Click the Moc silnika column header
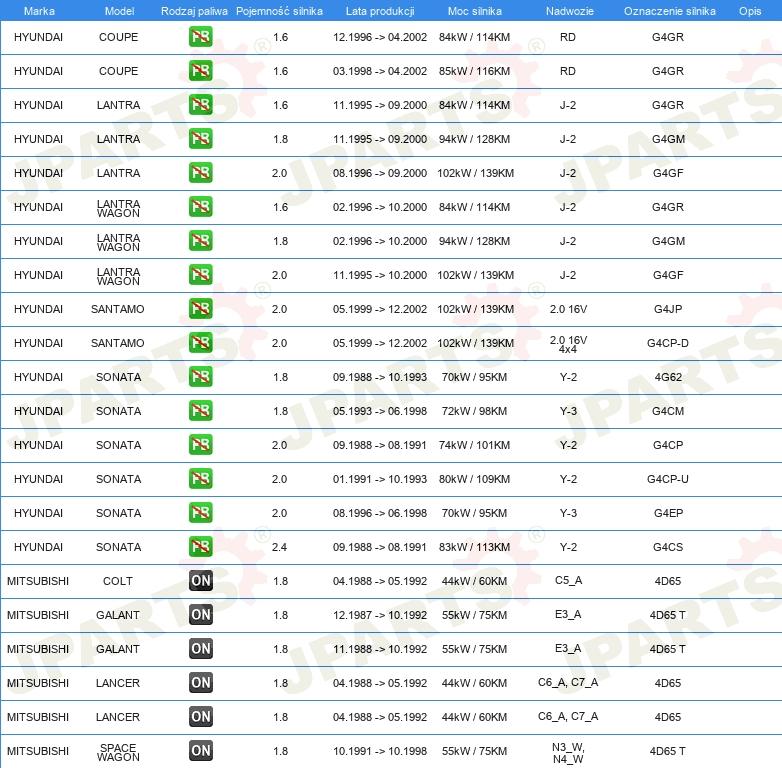Image resolution: width=782 pixels, height=768 pixels. coord(475,11)
